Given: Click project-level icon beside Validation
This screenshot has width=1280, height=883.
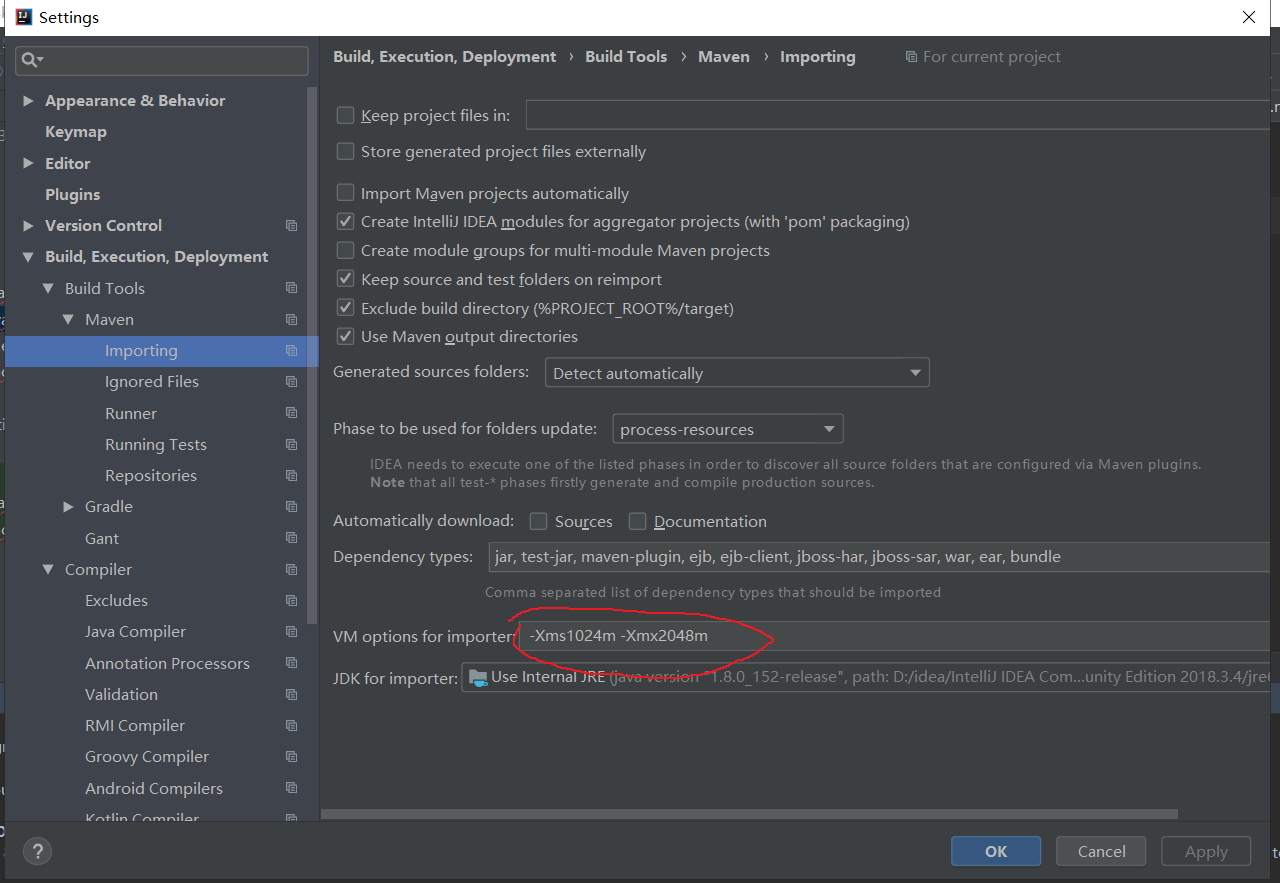Looking at the screenshot, I should pos(291,695).
